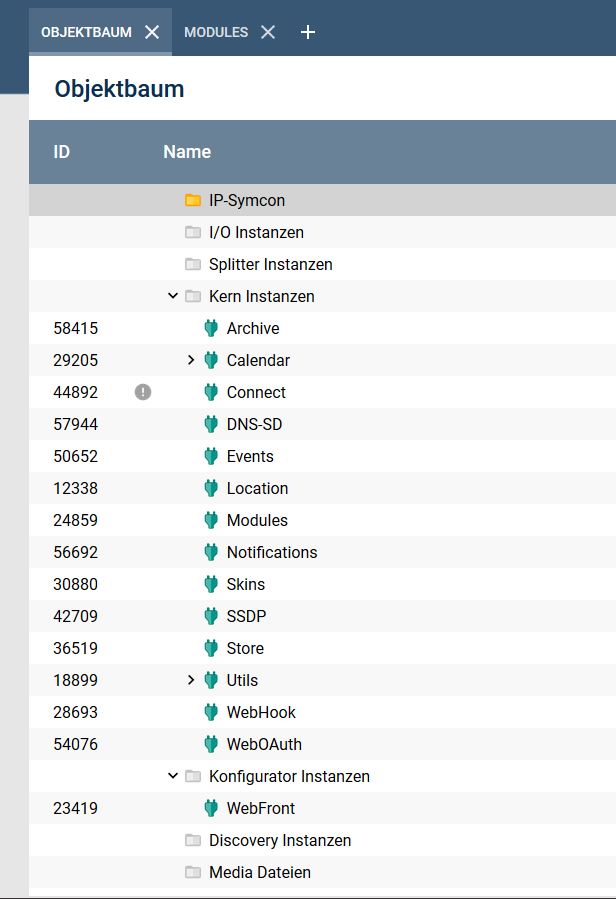Select the DNS-SD row name

click(x=254, y=424)
